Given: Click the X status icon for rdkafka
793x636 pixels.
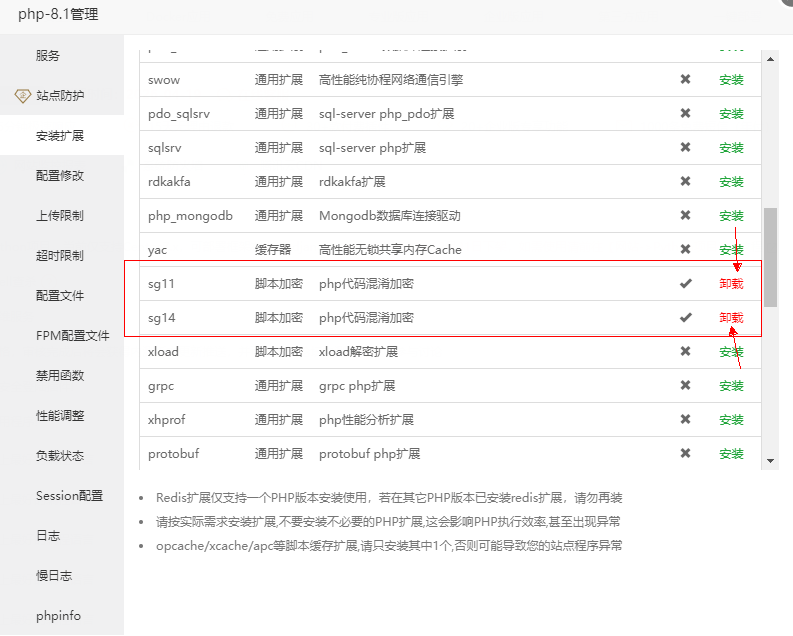Looking at the screenshot, I should point(685,182).
